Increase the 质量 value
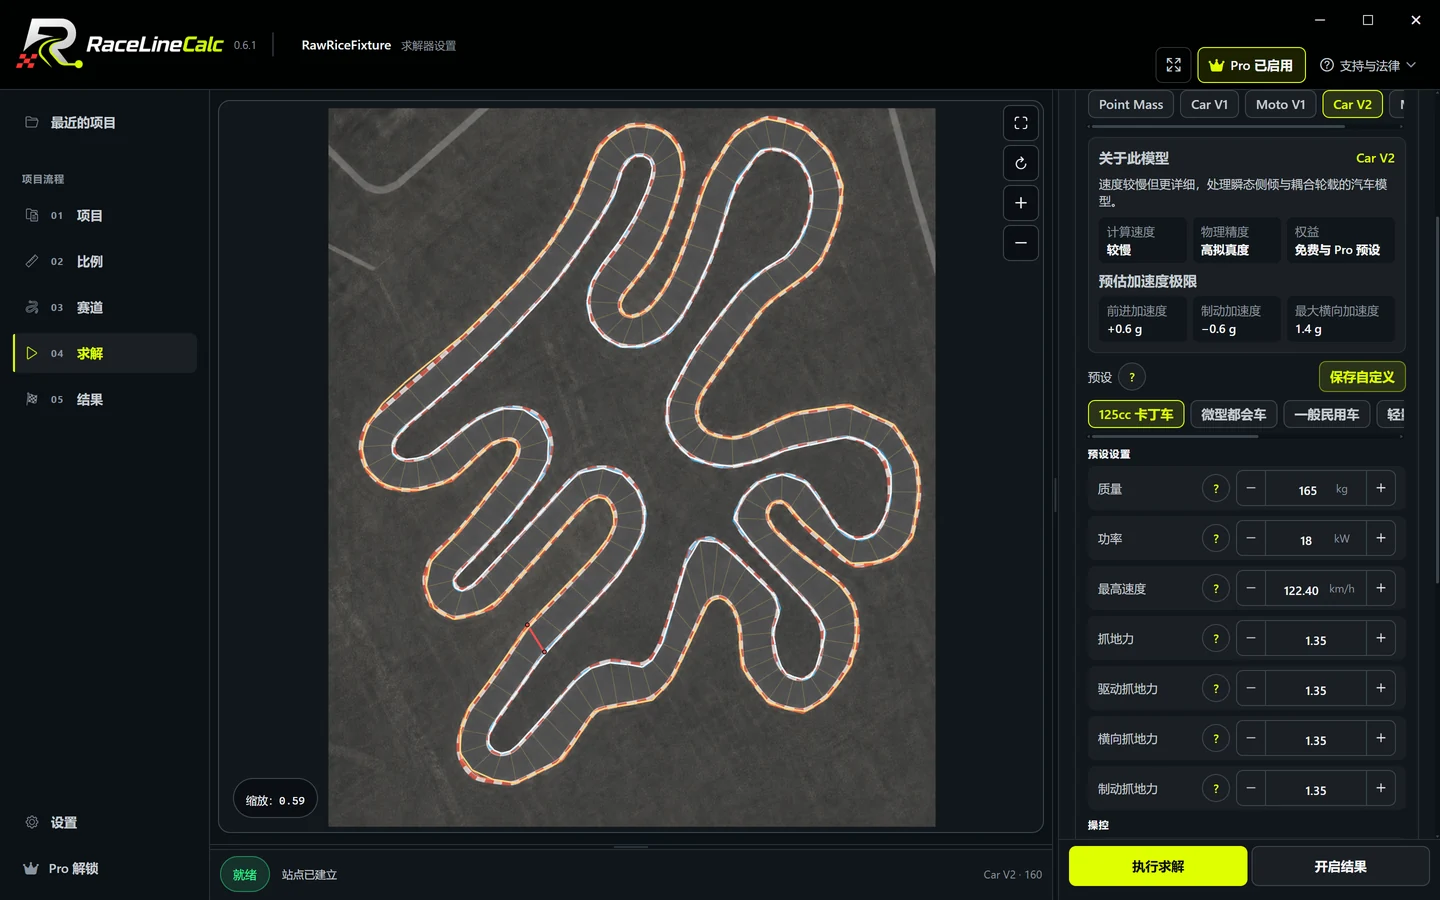 pos(1381,488)
